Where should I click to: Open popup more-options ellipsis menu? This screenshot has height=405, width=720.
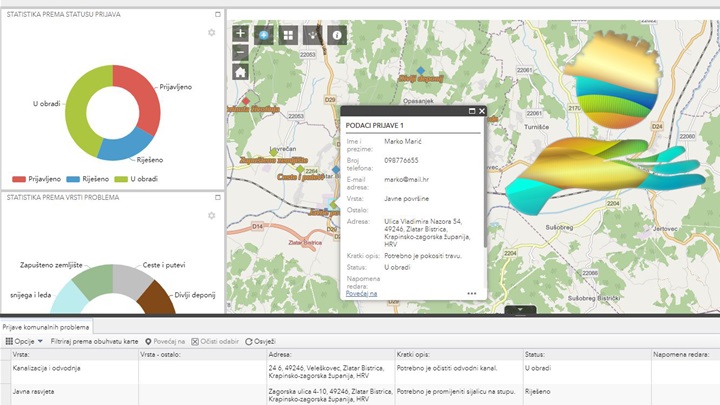tap(472, 293)
